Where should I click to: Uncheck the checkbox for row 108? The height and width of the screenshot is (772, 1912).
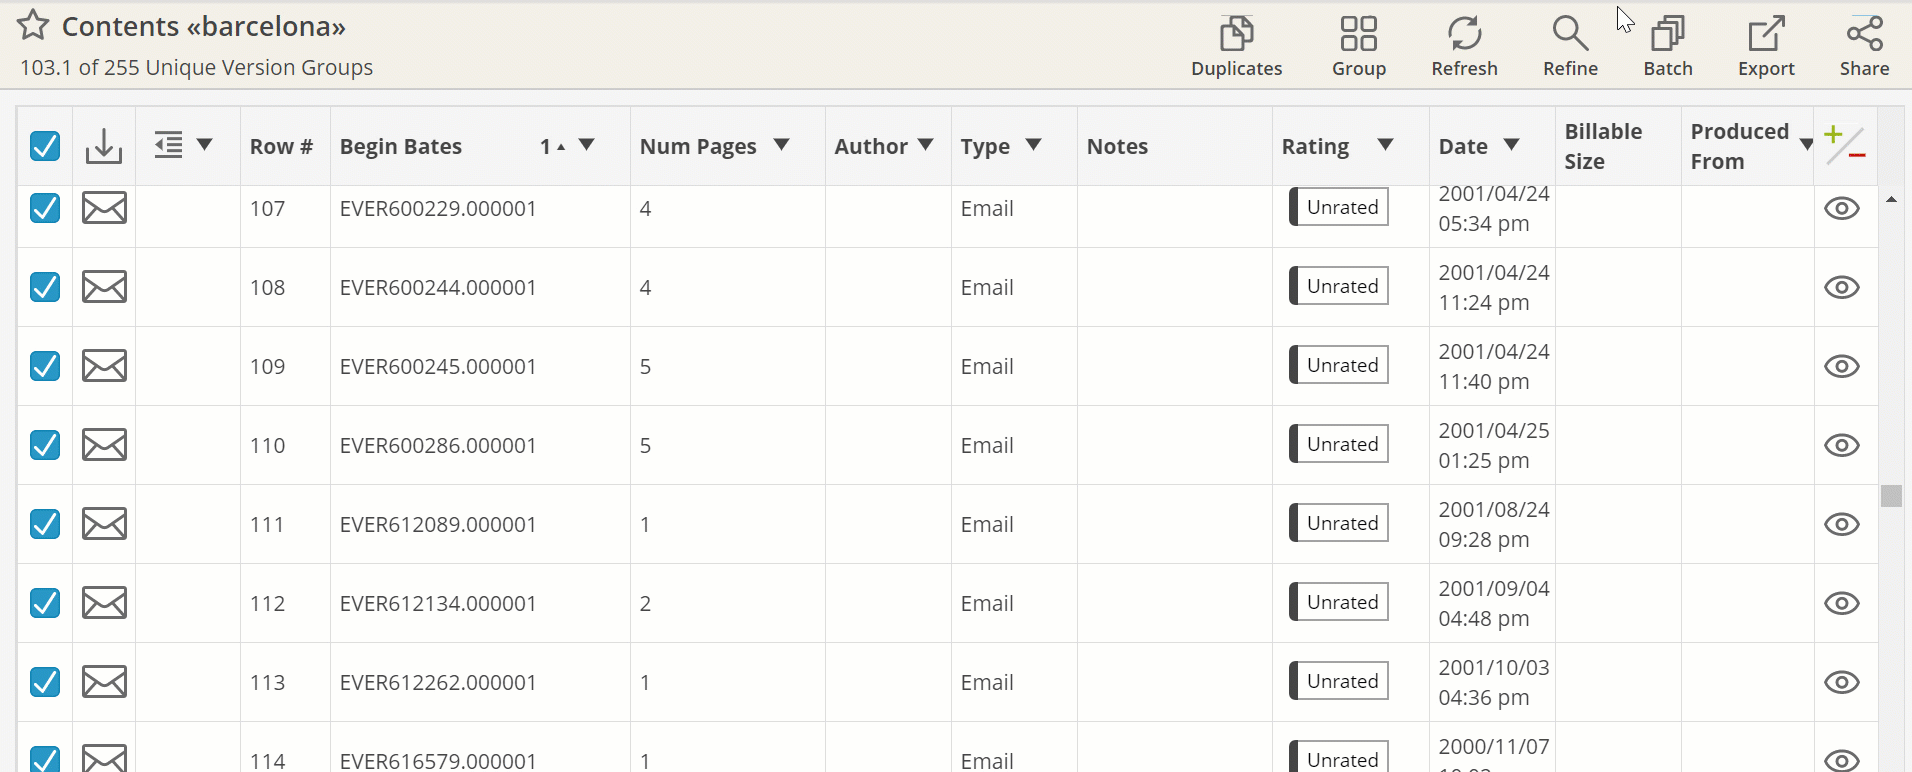coord(45,287)
